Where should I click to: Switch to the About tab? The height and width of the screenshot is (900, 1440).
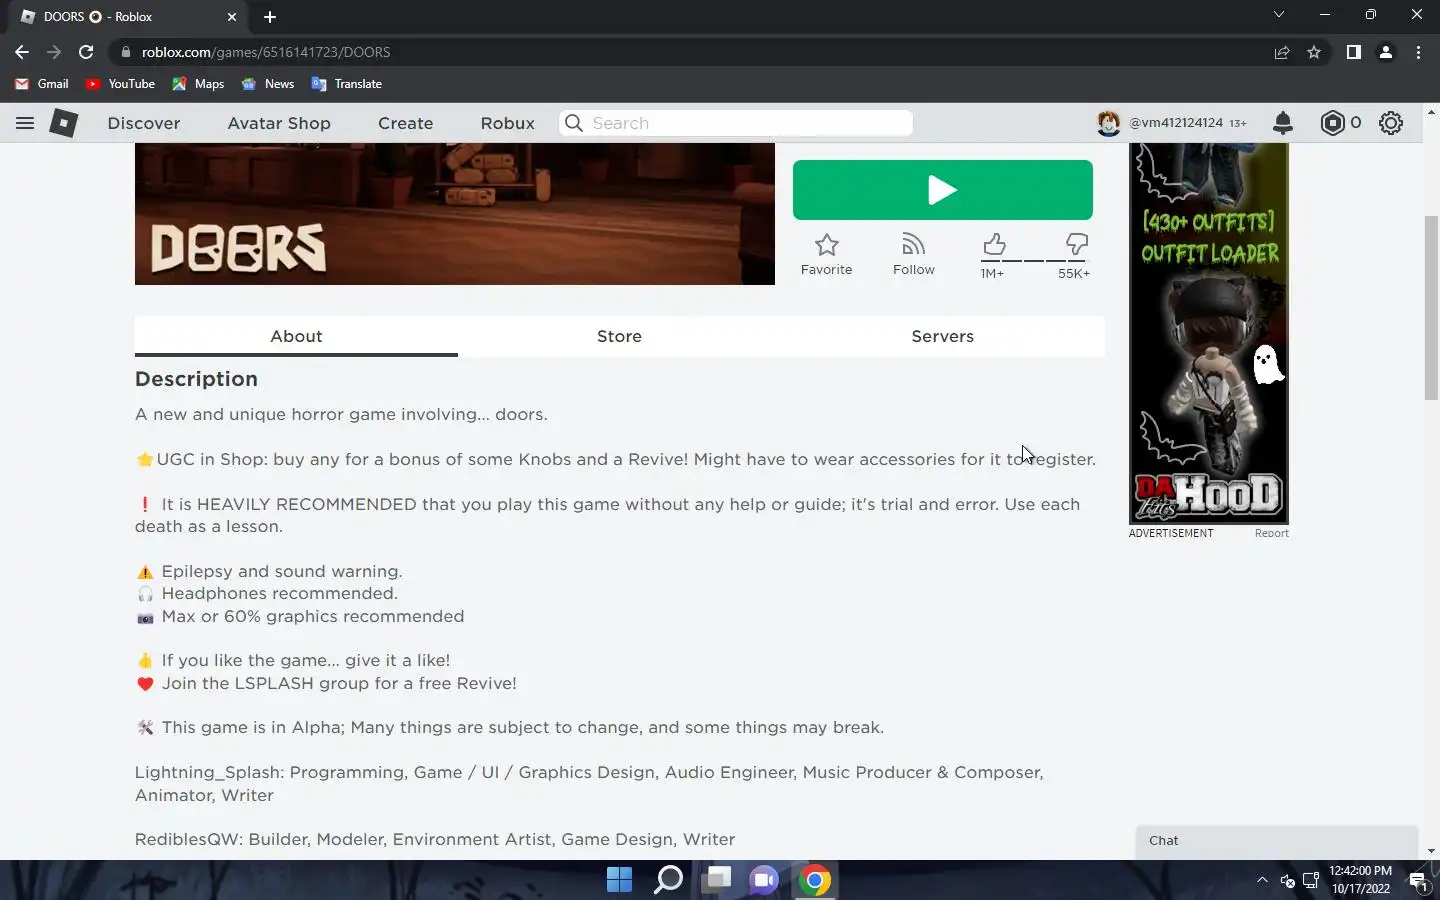pyautogui.click(x=296, y=336)
